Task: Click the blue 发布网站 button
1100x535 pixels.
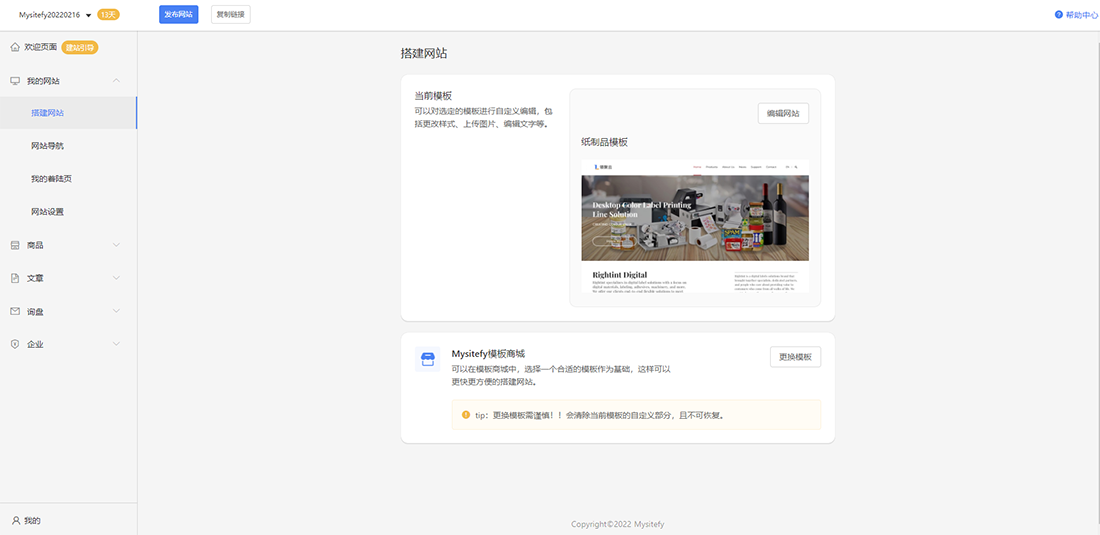Action: (x=179, y=14)
